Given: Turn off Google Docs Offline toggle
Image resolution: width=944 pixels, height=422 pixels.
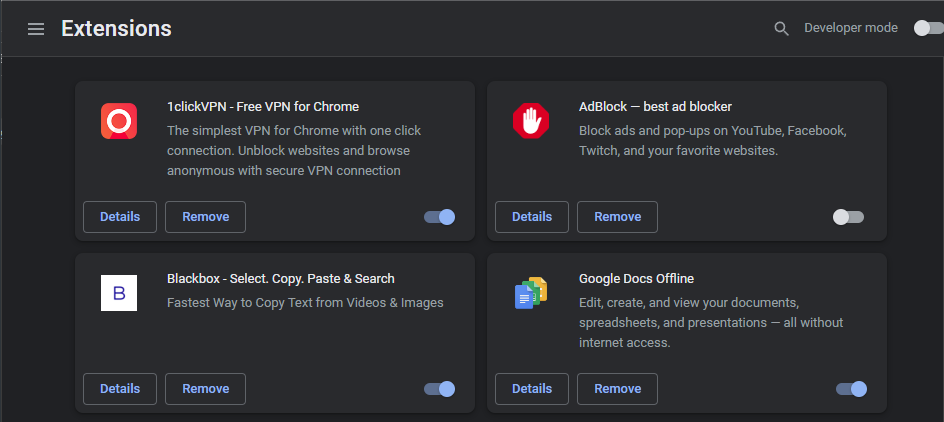Looking at the screenshot, I should 851,389.
